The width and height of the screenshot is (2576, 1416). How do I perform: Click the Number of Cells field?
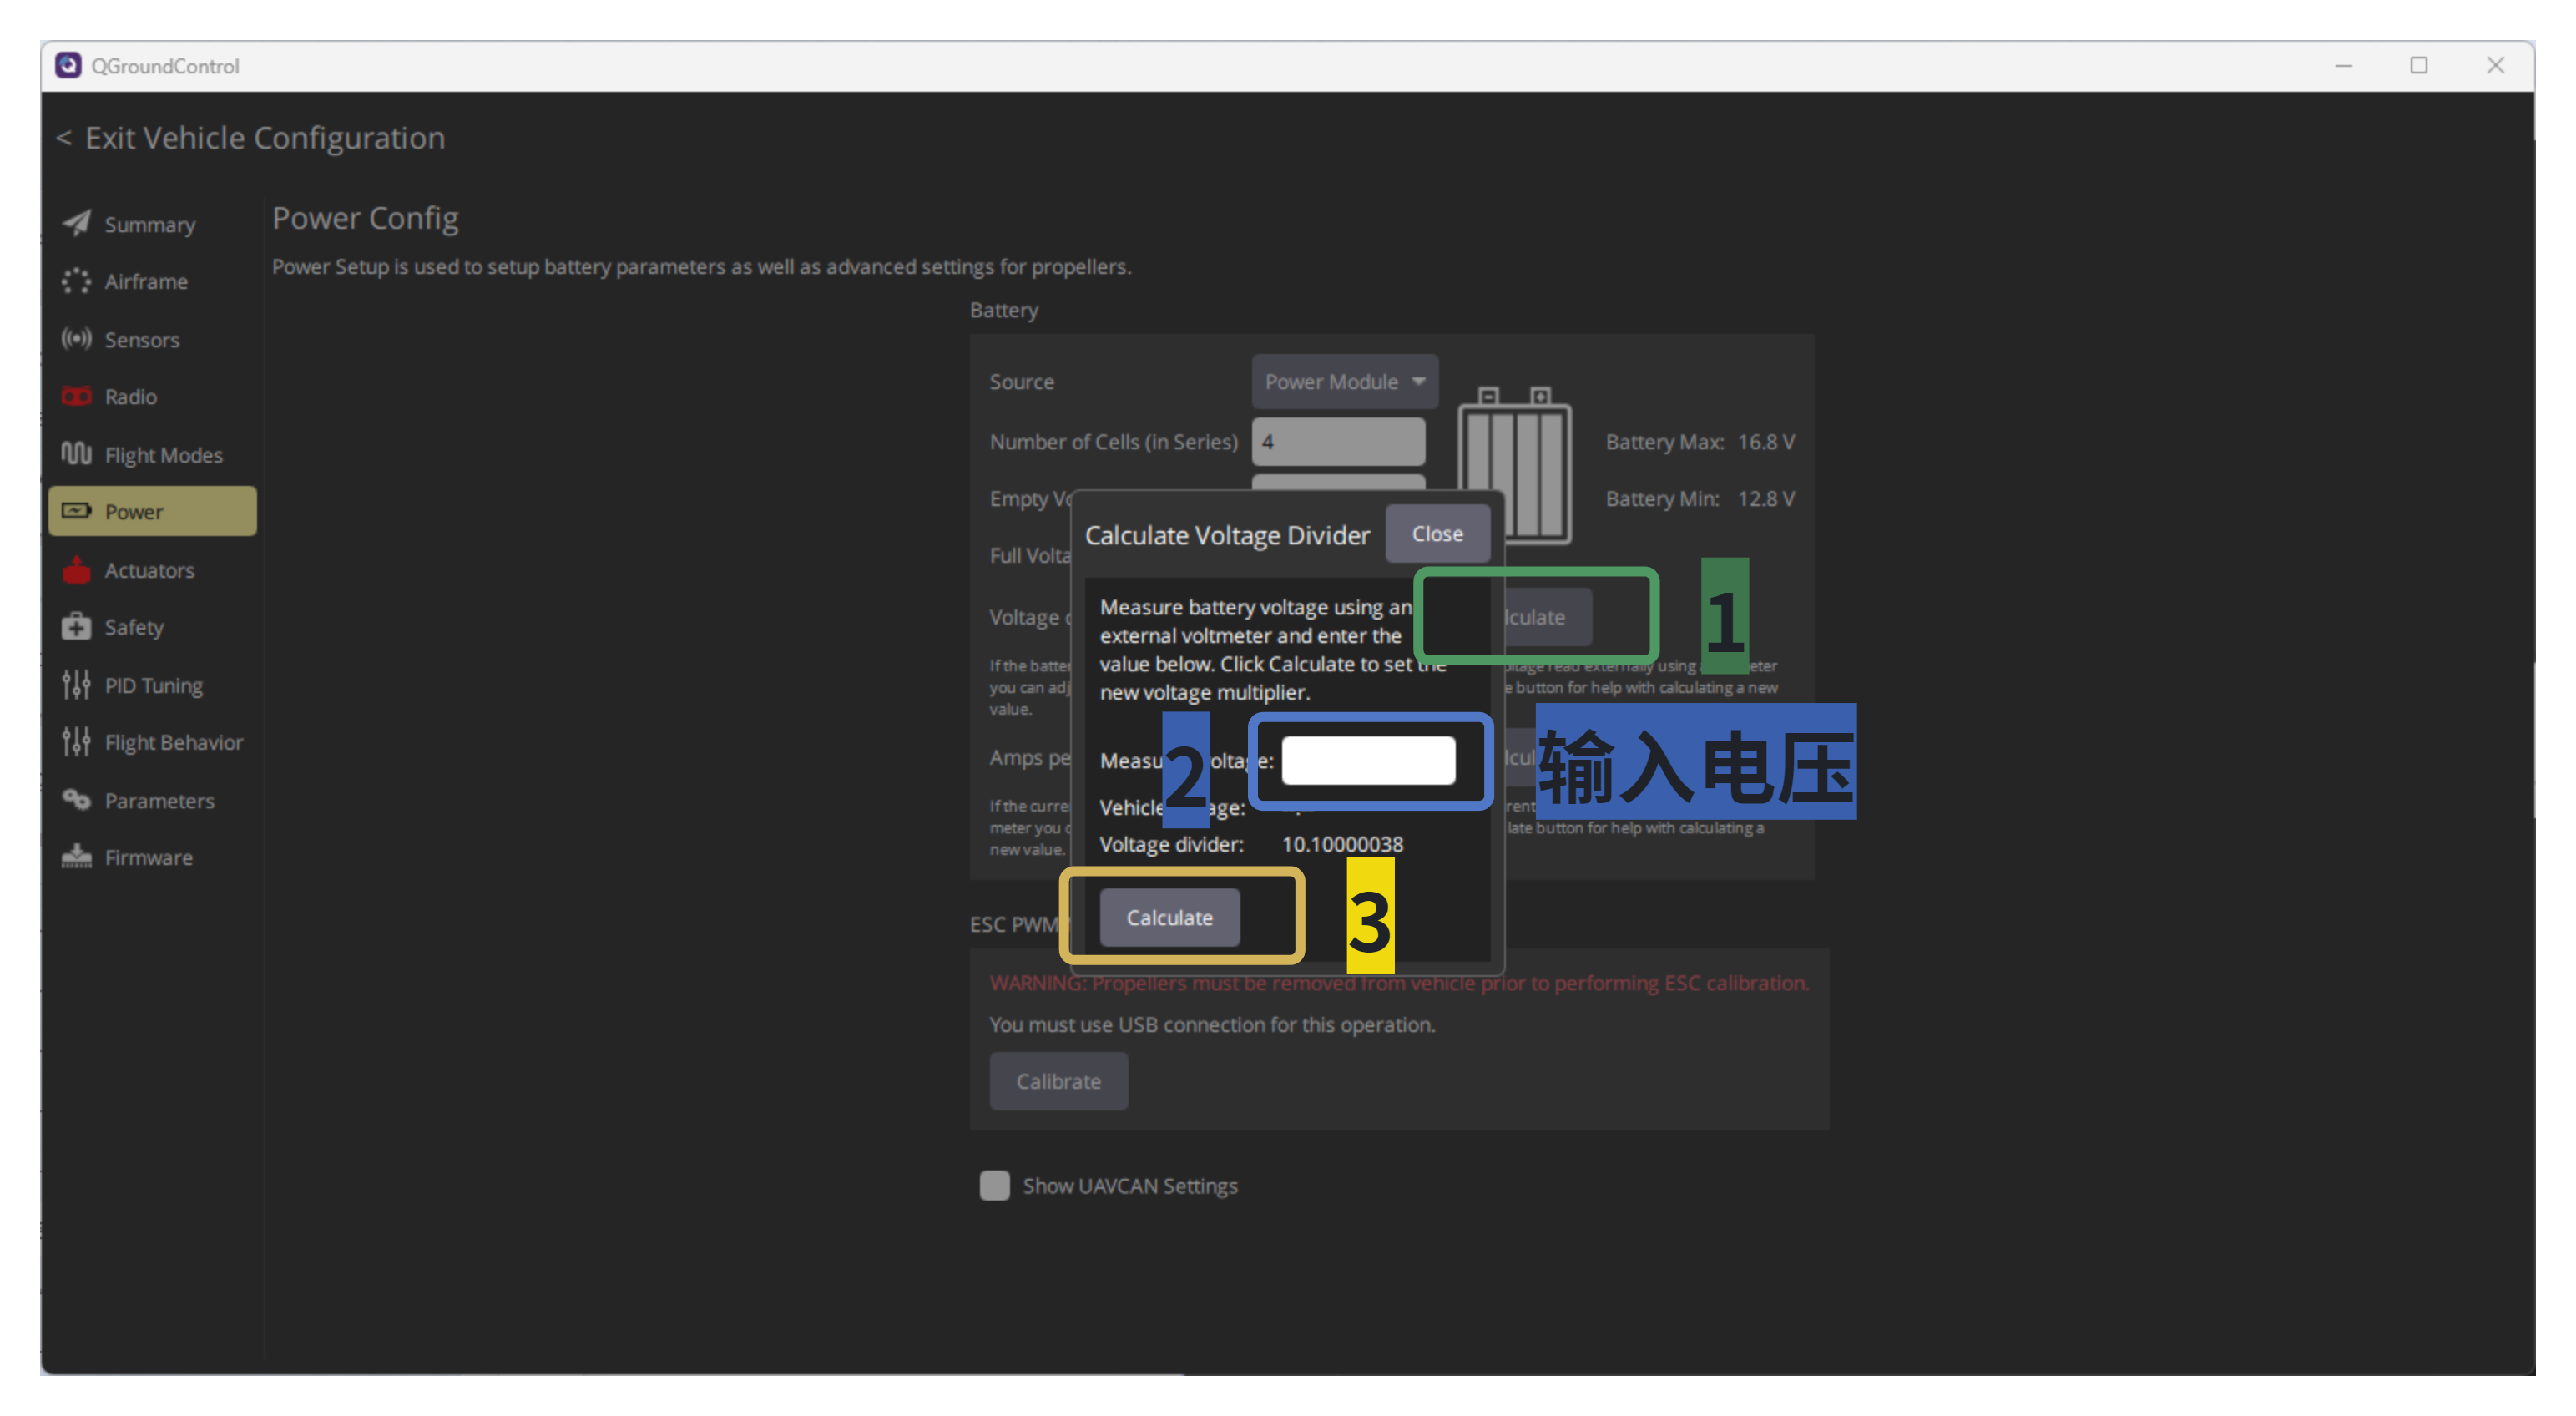coord(1338,441)
